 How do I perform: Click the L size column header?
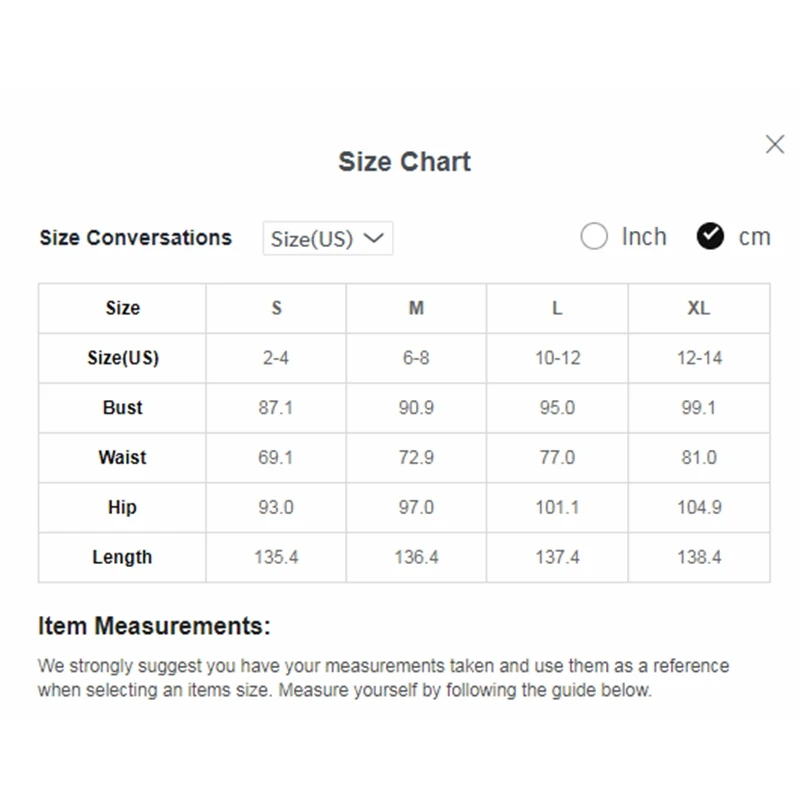pyautogui.click(x=557, y=308)
